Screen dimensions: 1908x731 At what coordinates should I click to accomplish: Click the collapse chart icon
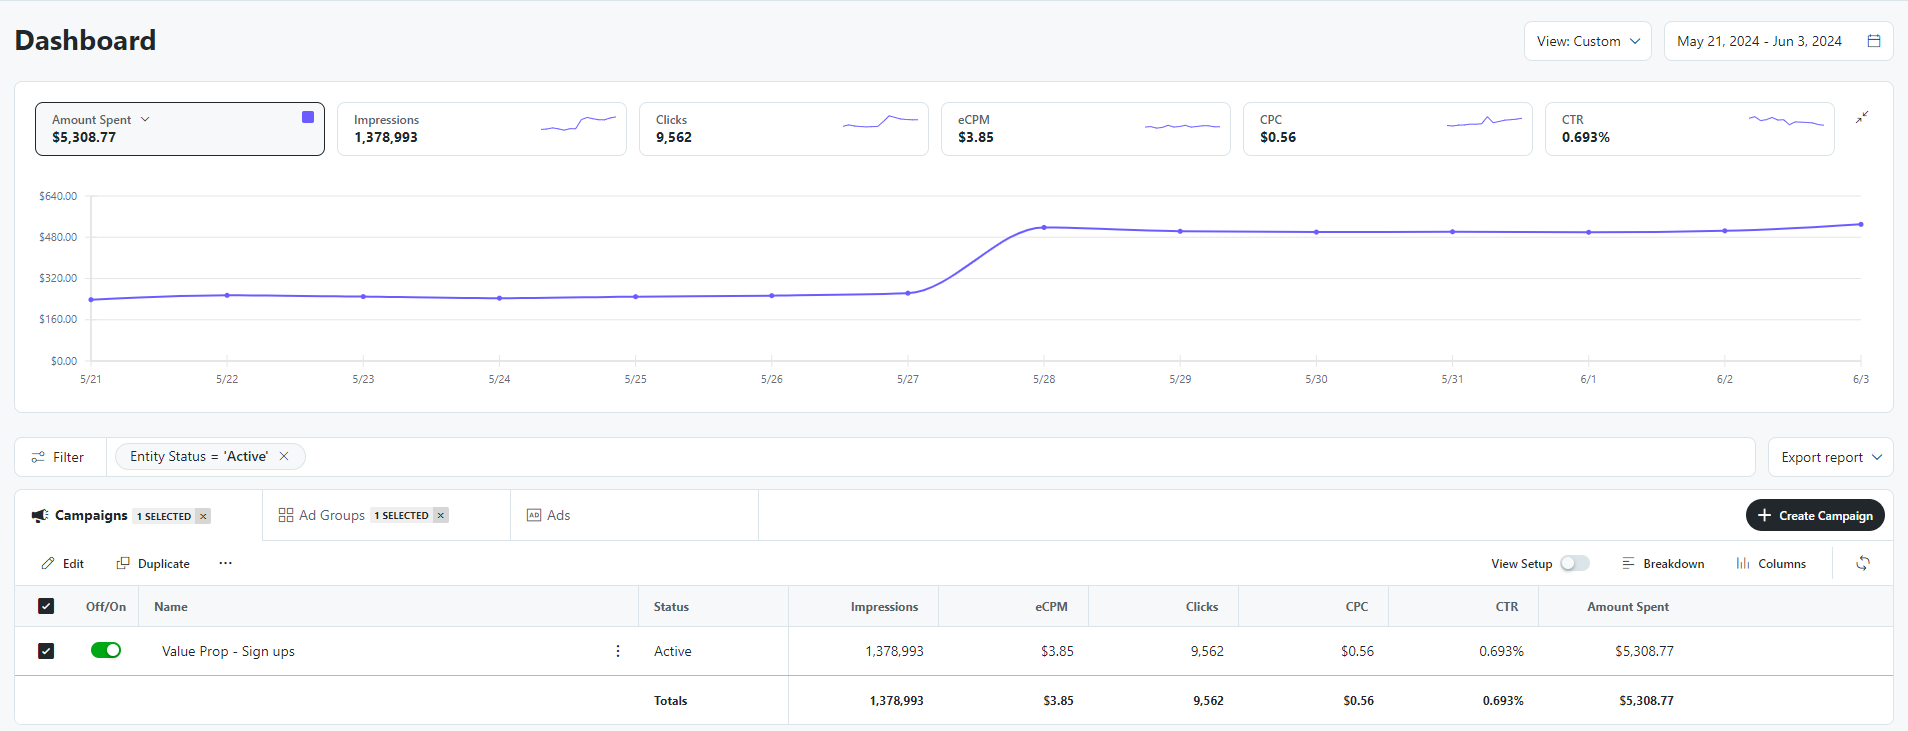pyautogui.click(x=1862, y=118)
